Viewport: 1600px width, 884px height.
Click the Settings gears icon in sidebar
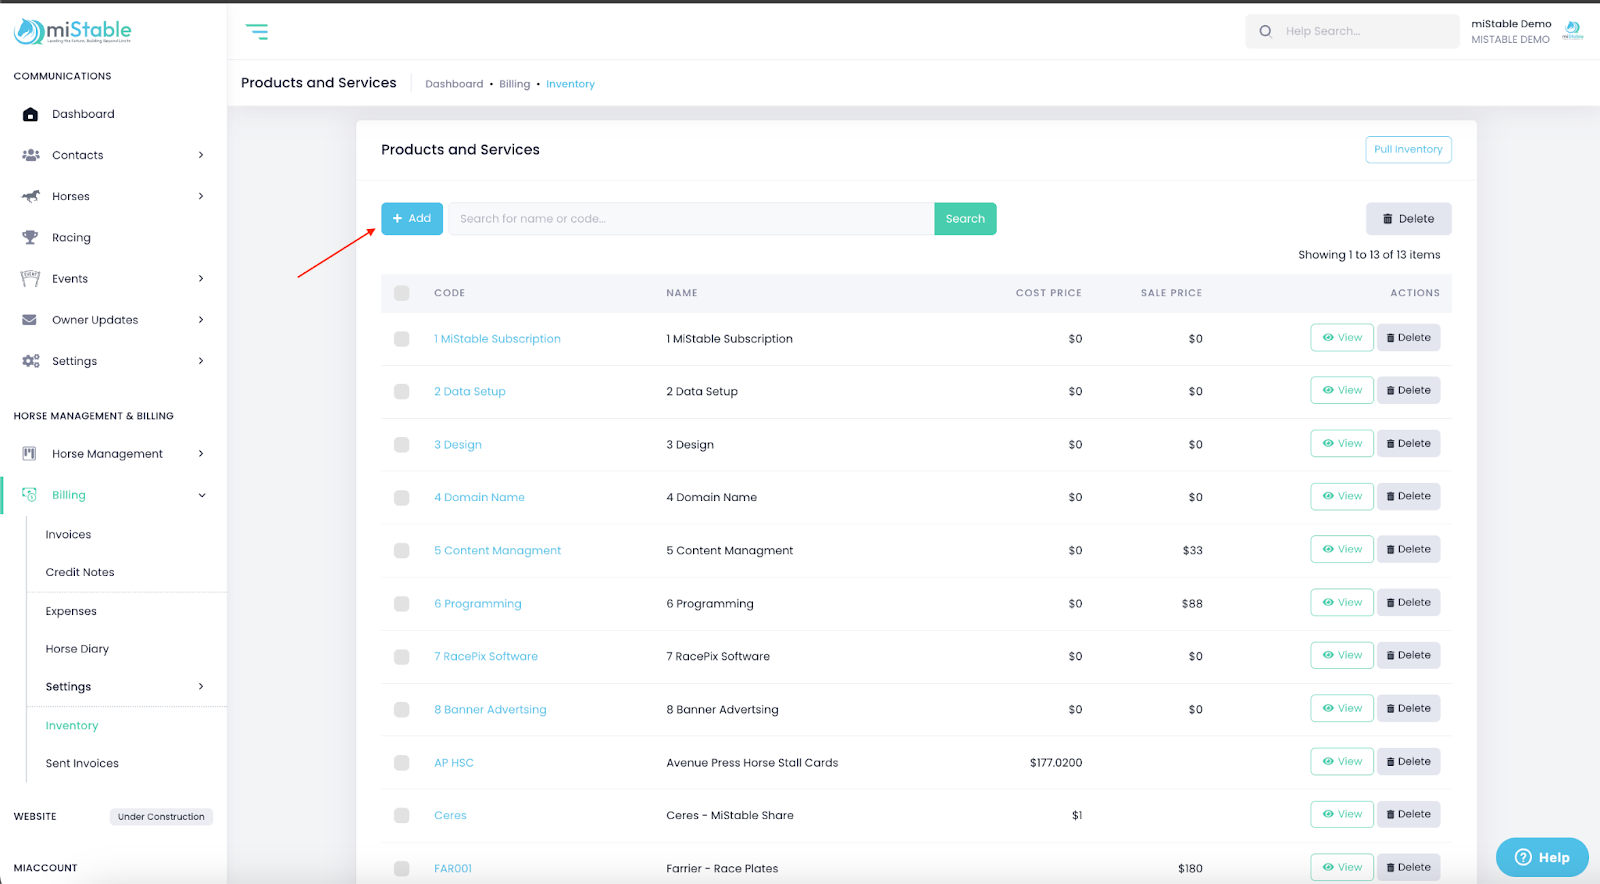31,361
